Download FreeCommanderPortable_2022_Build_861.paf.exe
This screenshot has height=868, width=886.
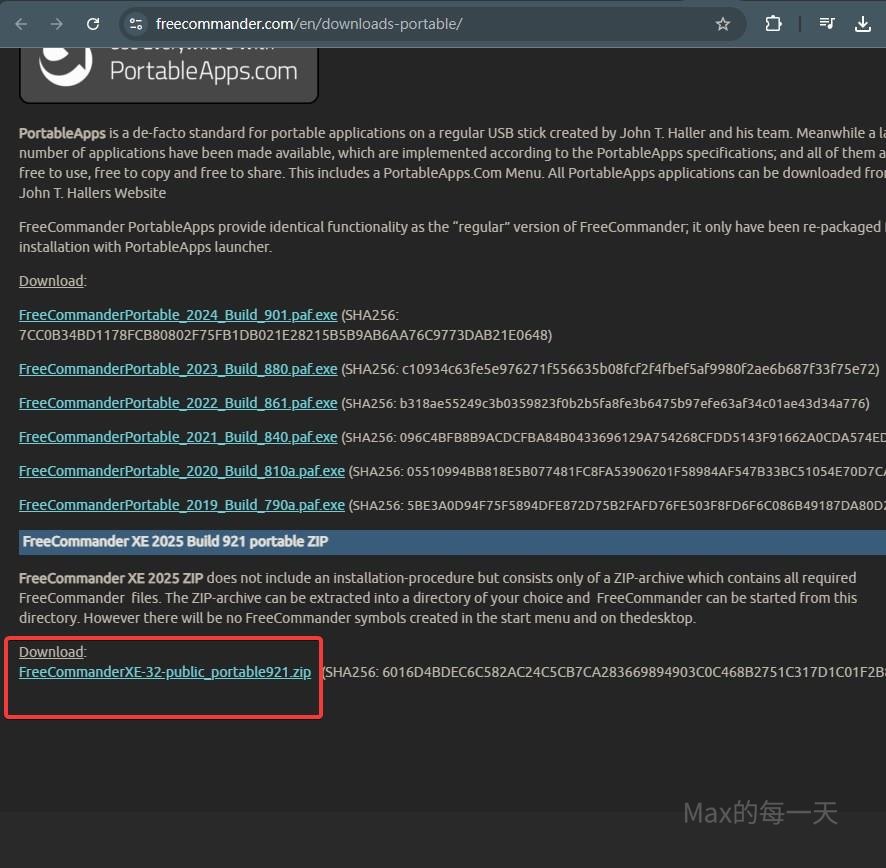coord(178,403)
